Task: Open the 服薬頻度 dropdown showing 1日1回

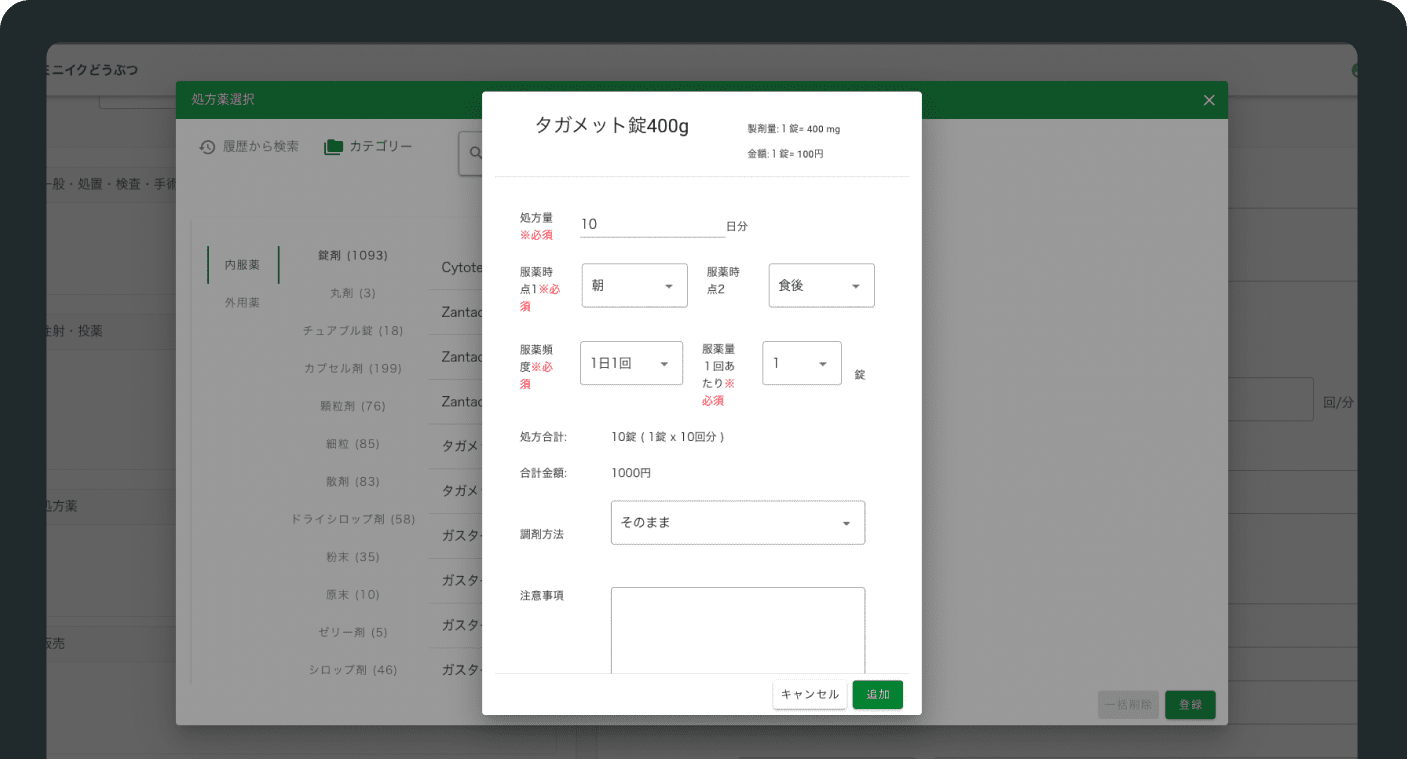Action: 631,363
